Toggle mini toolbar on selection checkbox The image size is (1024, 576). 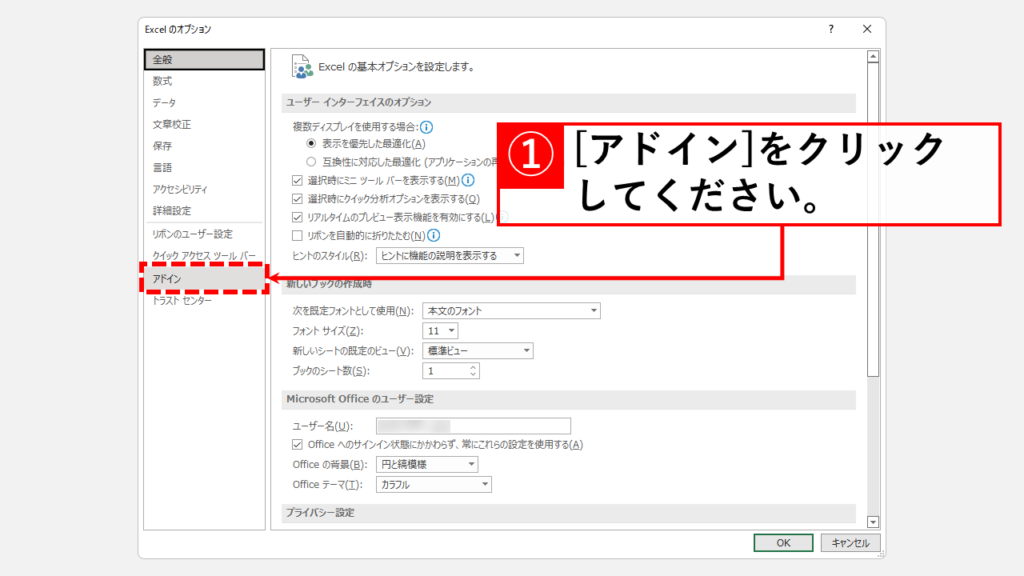297,181
